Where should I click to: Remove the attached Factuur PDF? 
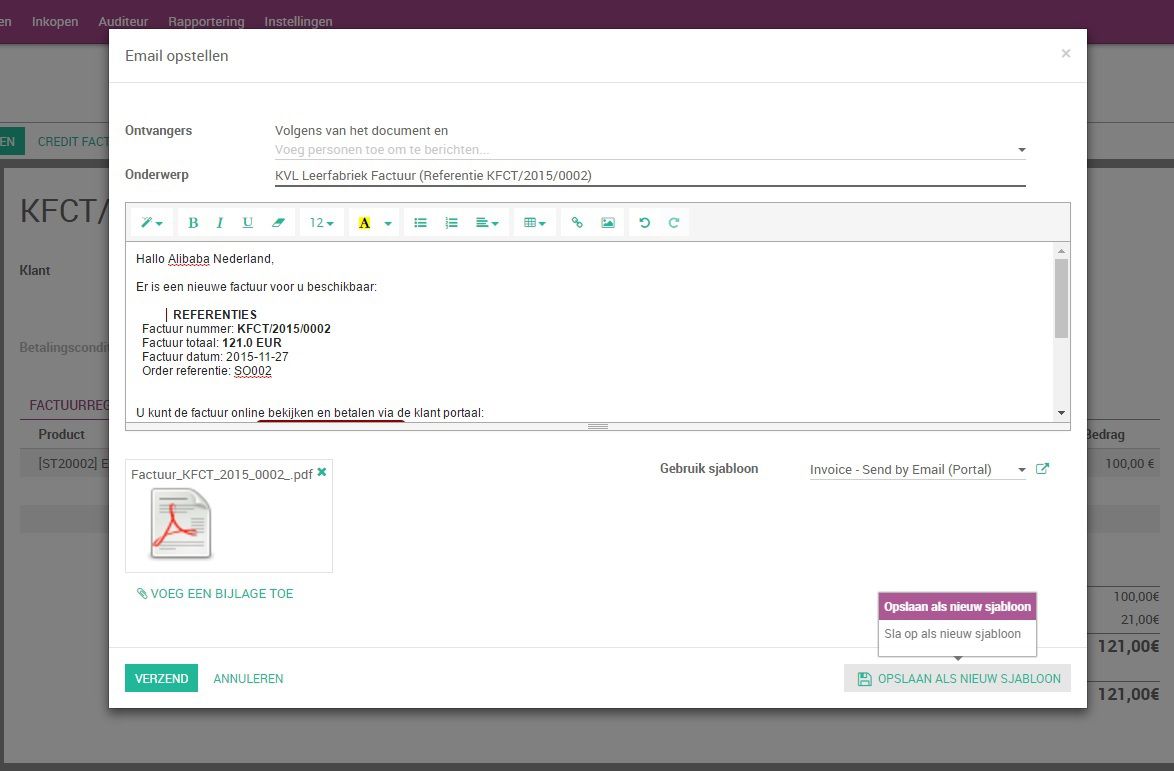pyautogui.click(x=323, y=472)
